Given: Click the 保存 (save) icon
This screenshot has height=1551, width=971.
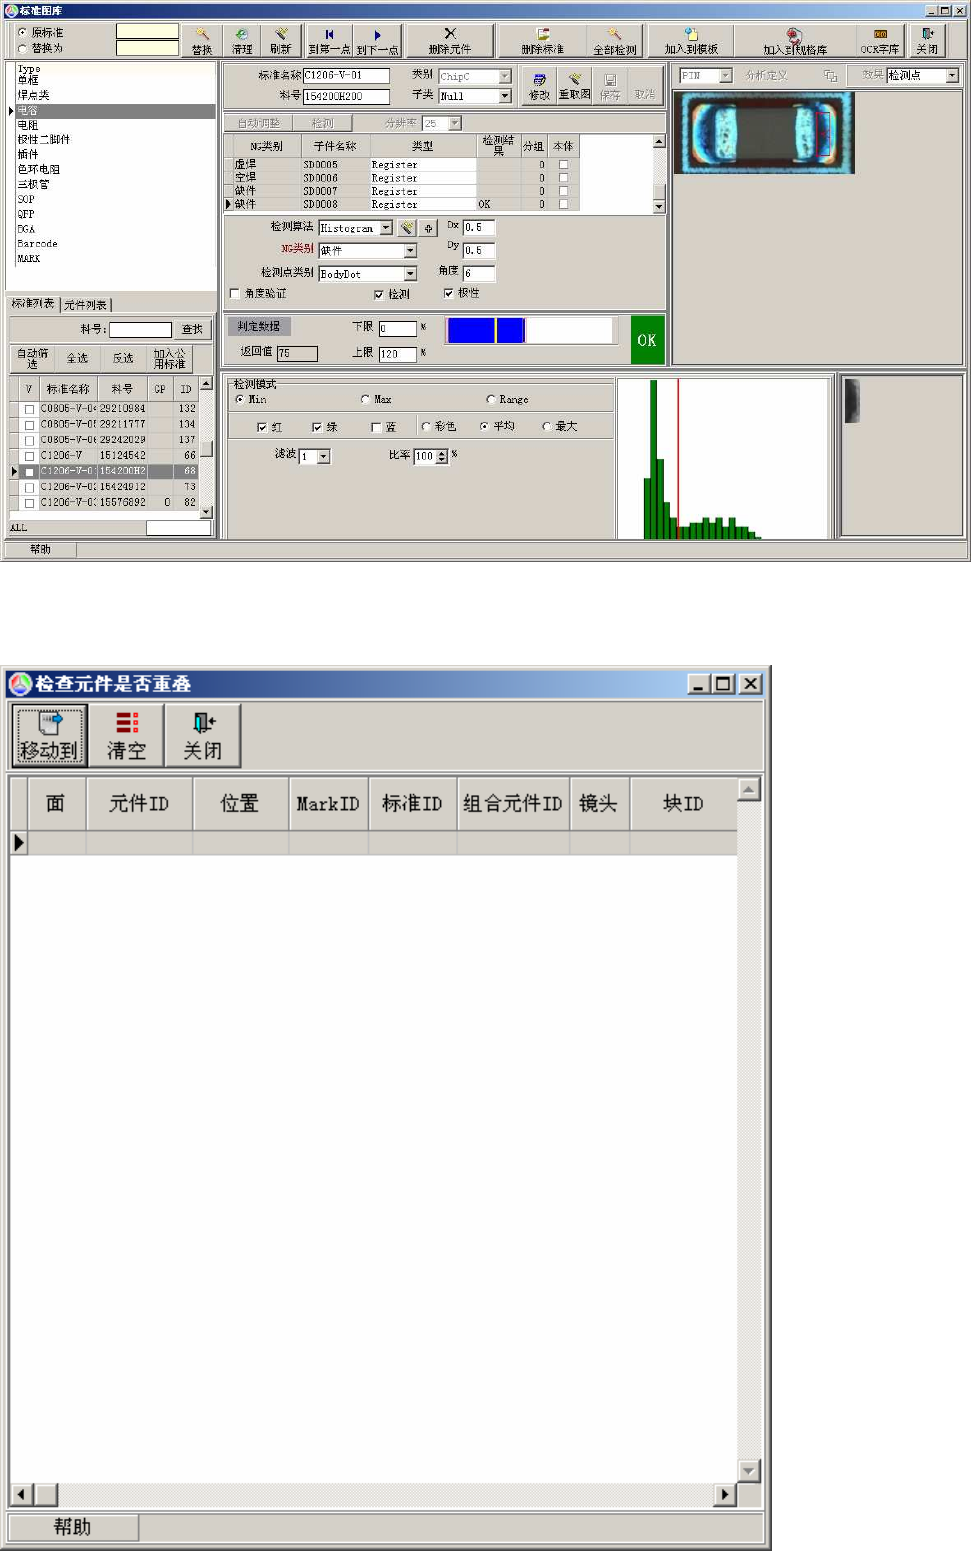Looking at the screenshot, I should pos(610,86).
